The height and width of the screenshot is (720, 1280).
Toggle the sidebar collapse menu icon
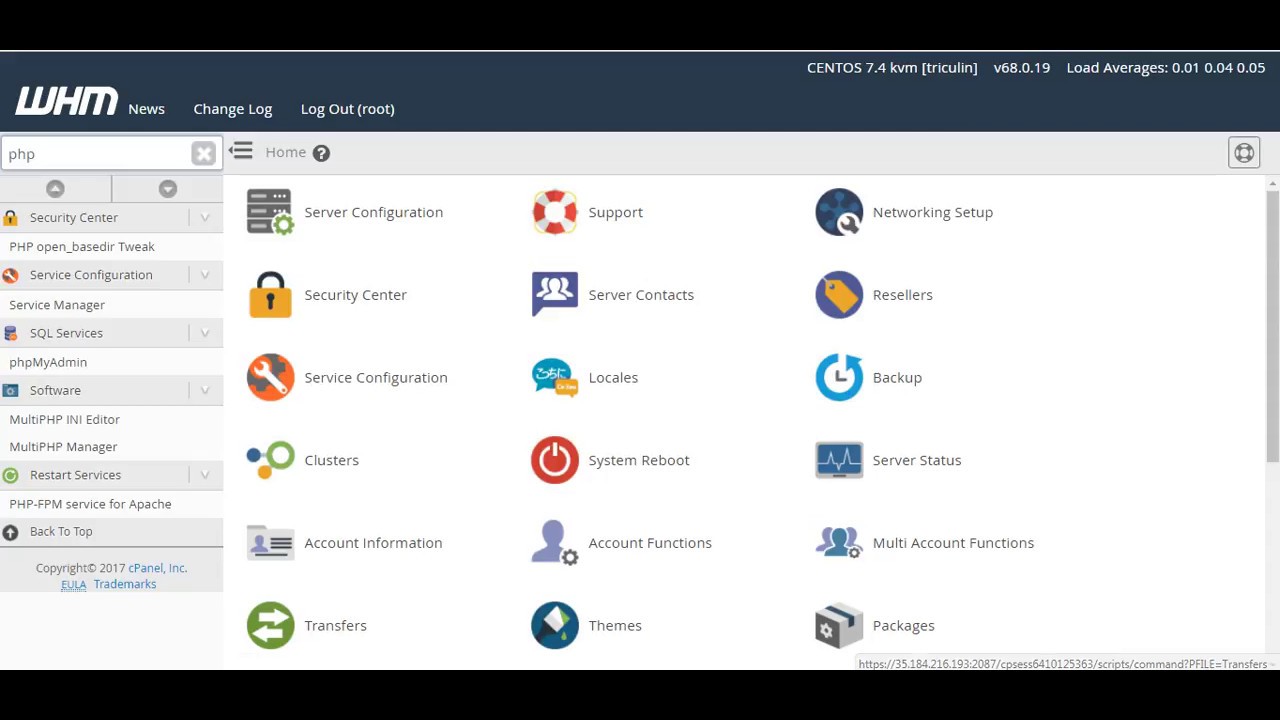(241, 151)
